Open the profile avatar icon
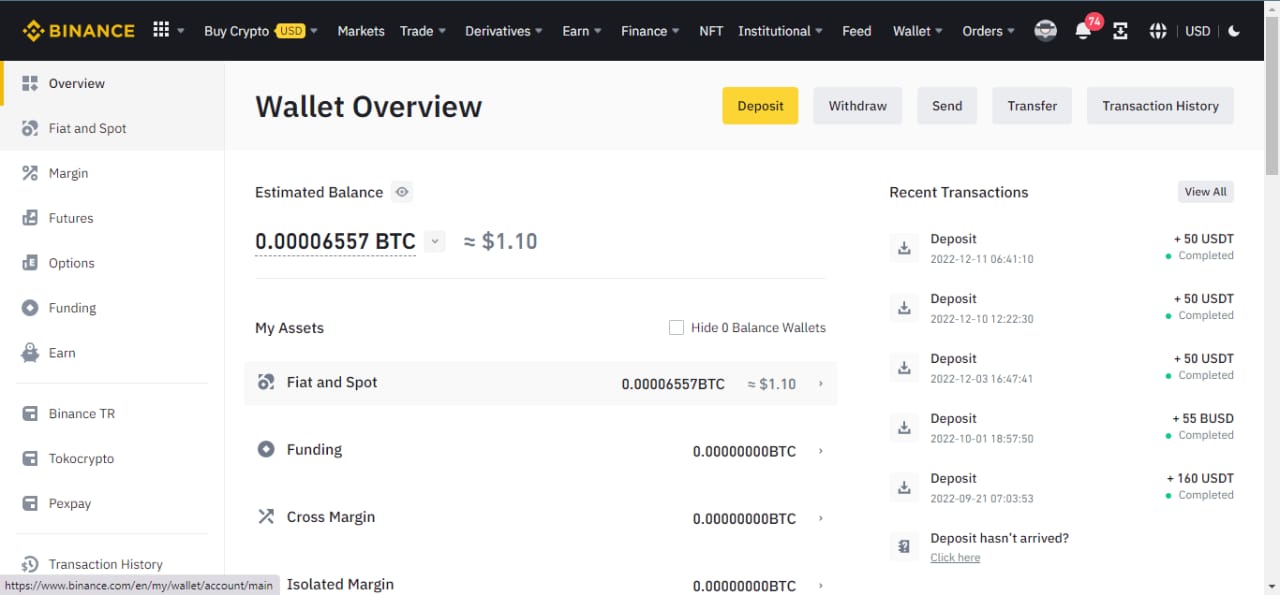Viewport: 1280px width, 595px height. [1045, 30]
